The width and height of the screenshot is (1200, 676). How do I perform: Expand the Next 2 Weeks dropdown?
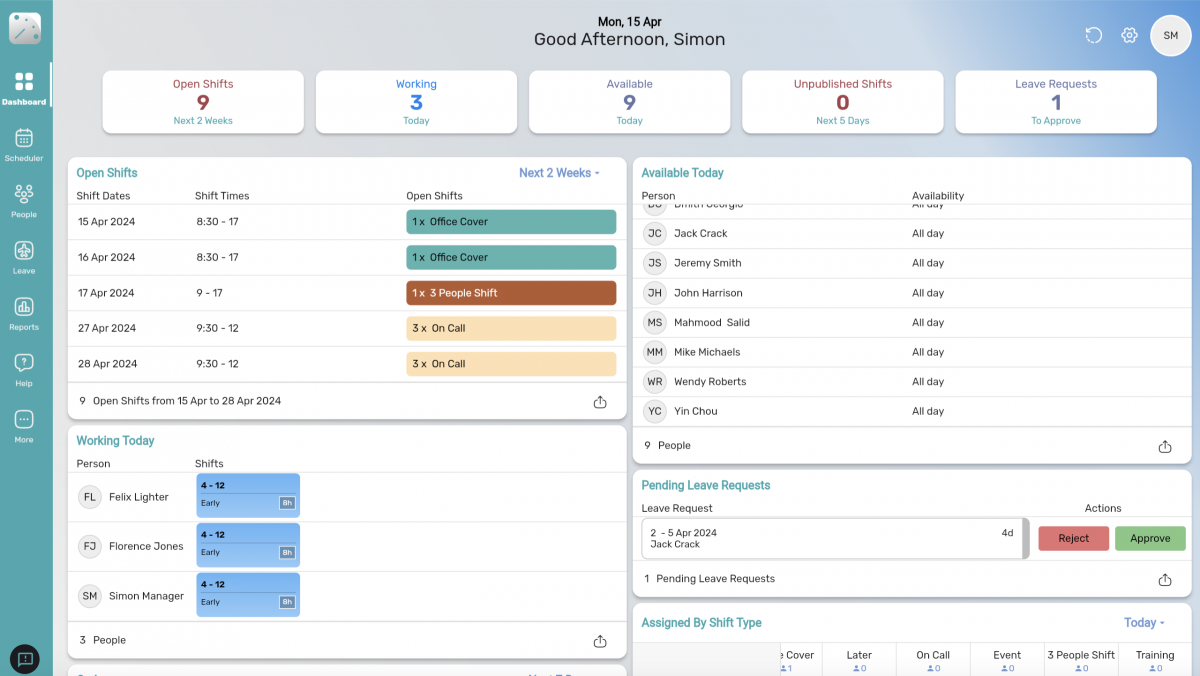point(559,173)
